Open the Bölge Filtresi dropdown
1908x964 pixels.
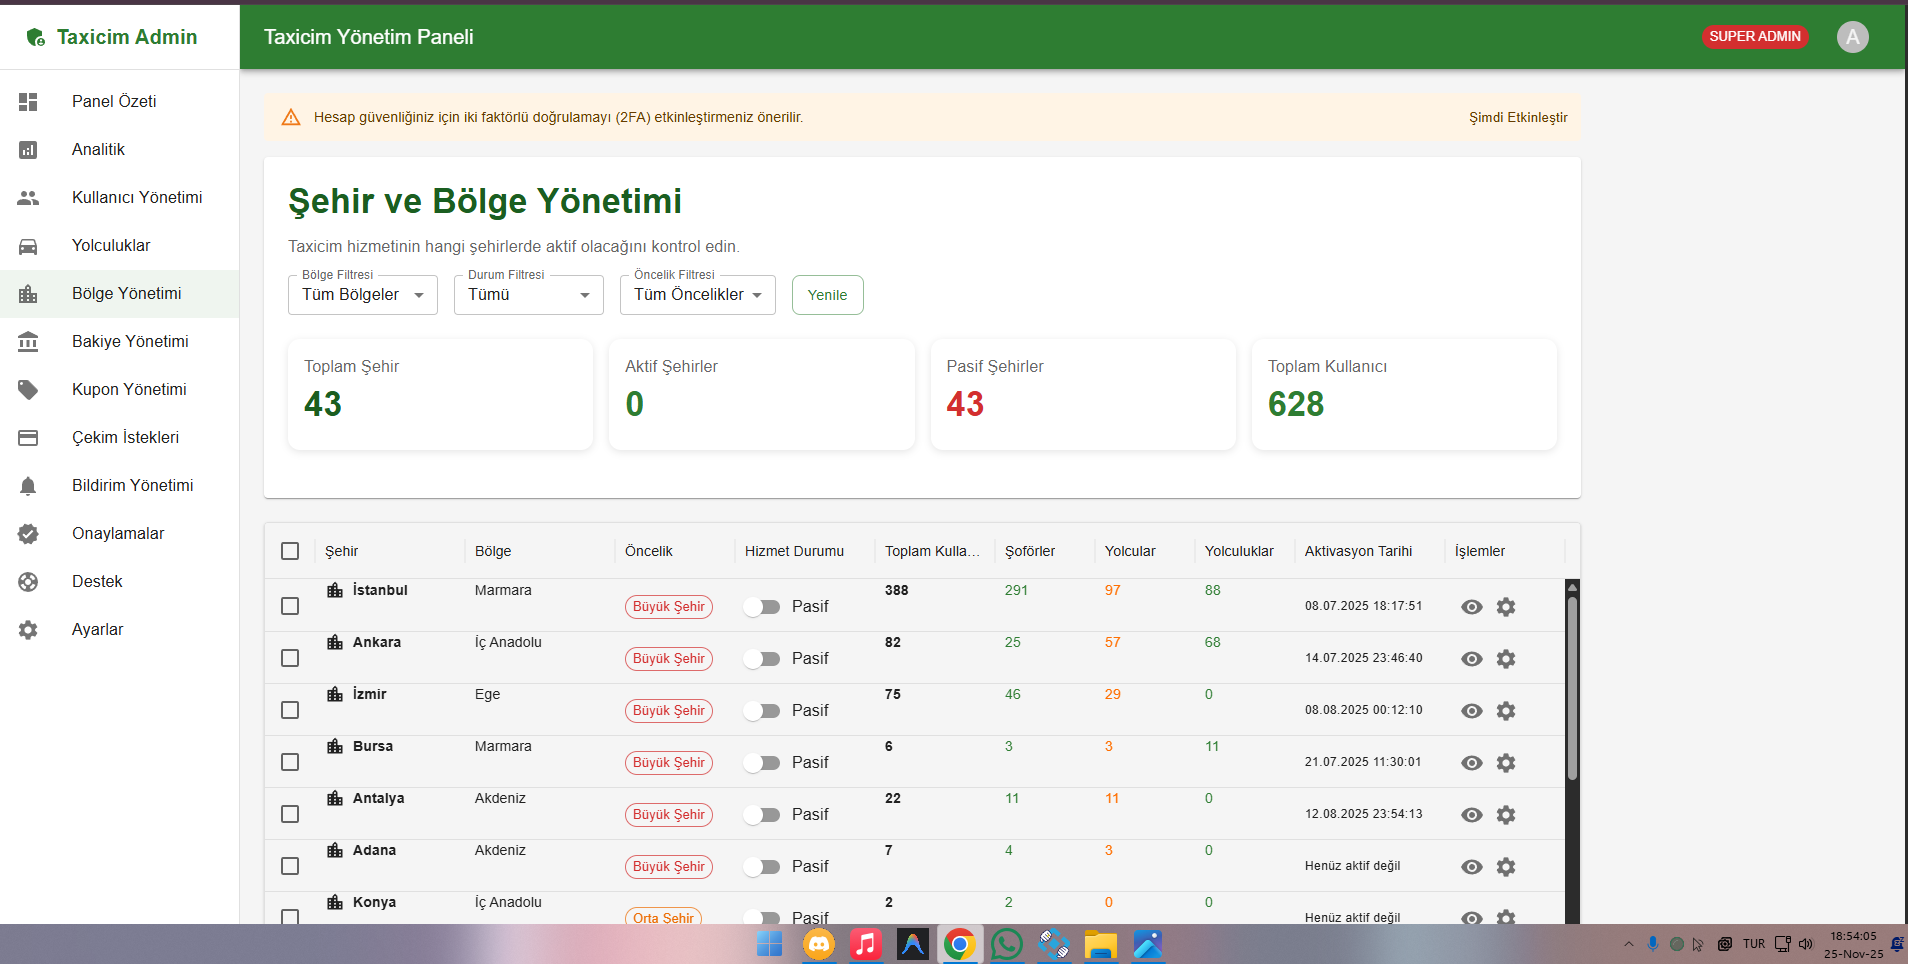362,295
